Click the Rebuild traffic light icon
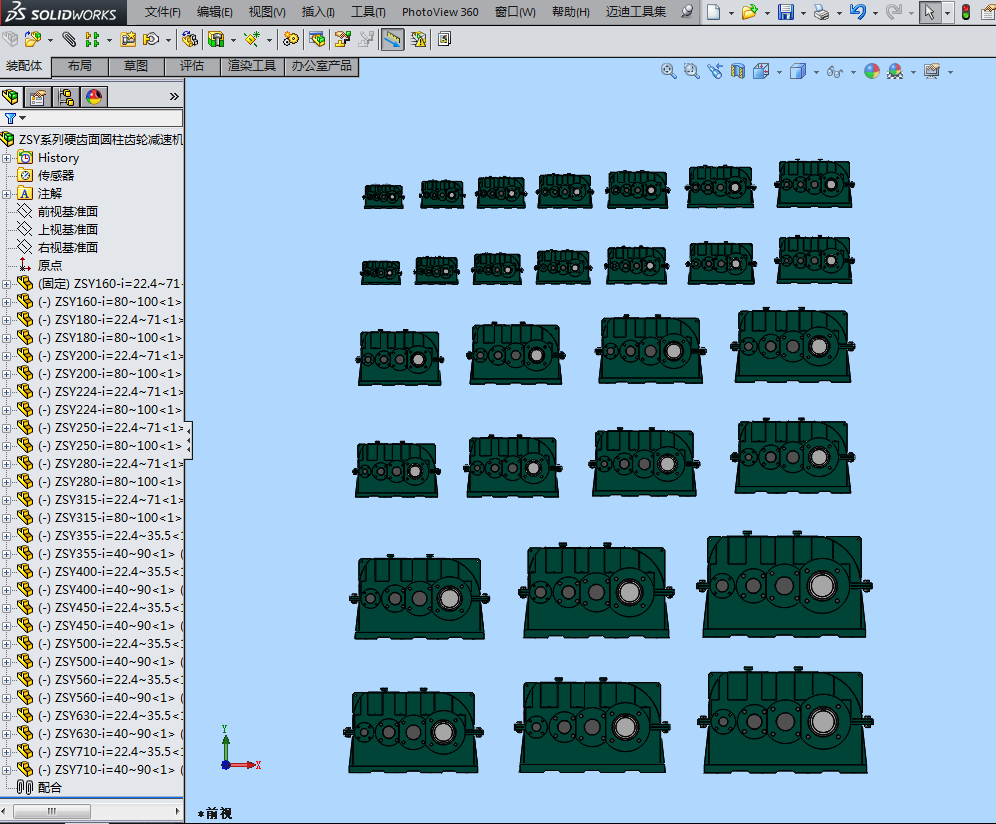This screenshot has height=824, width=996. (x=966, y=11)
